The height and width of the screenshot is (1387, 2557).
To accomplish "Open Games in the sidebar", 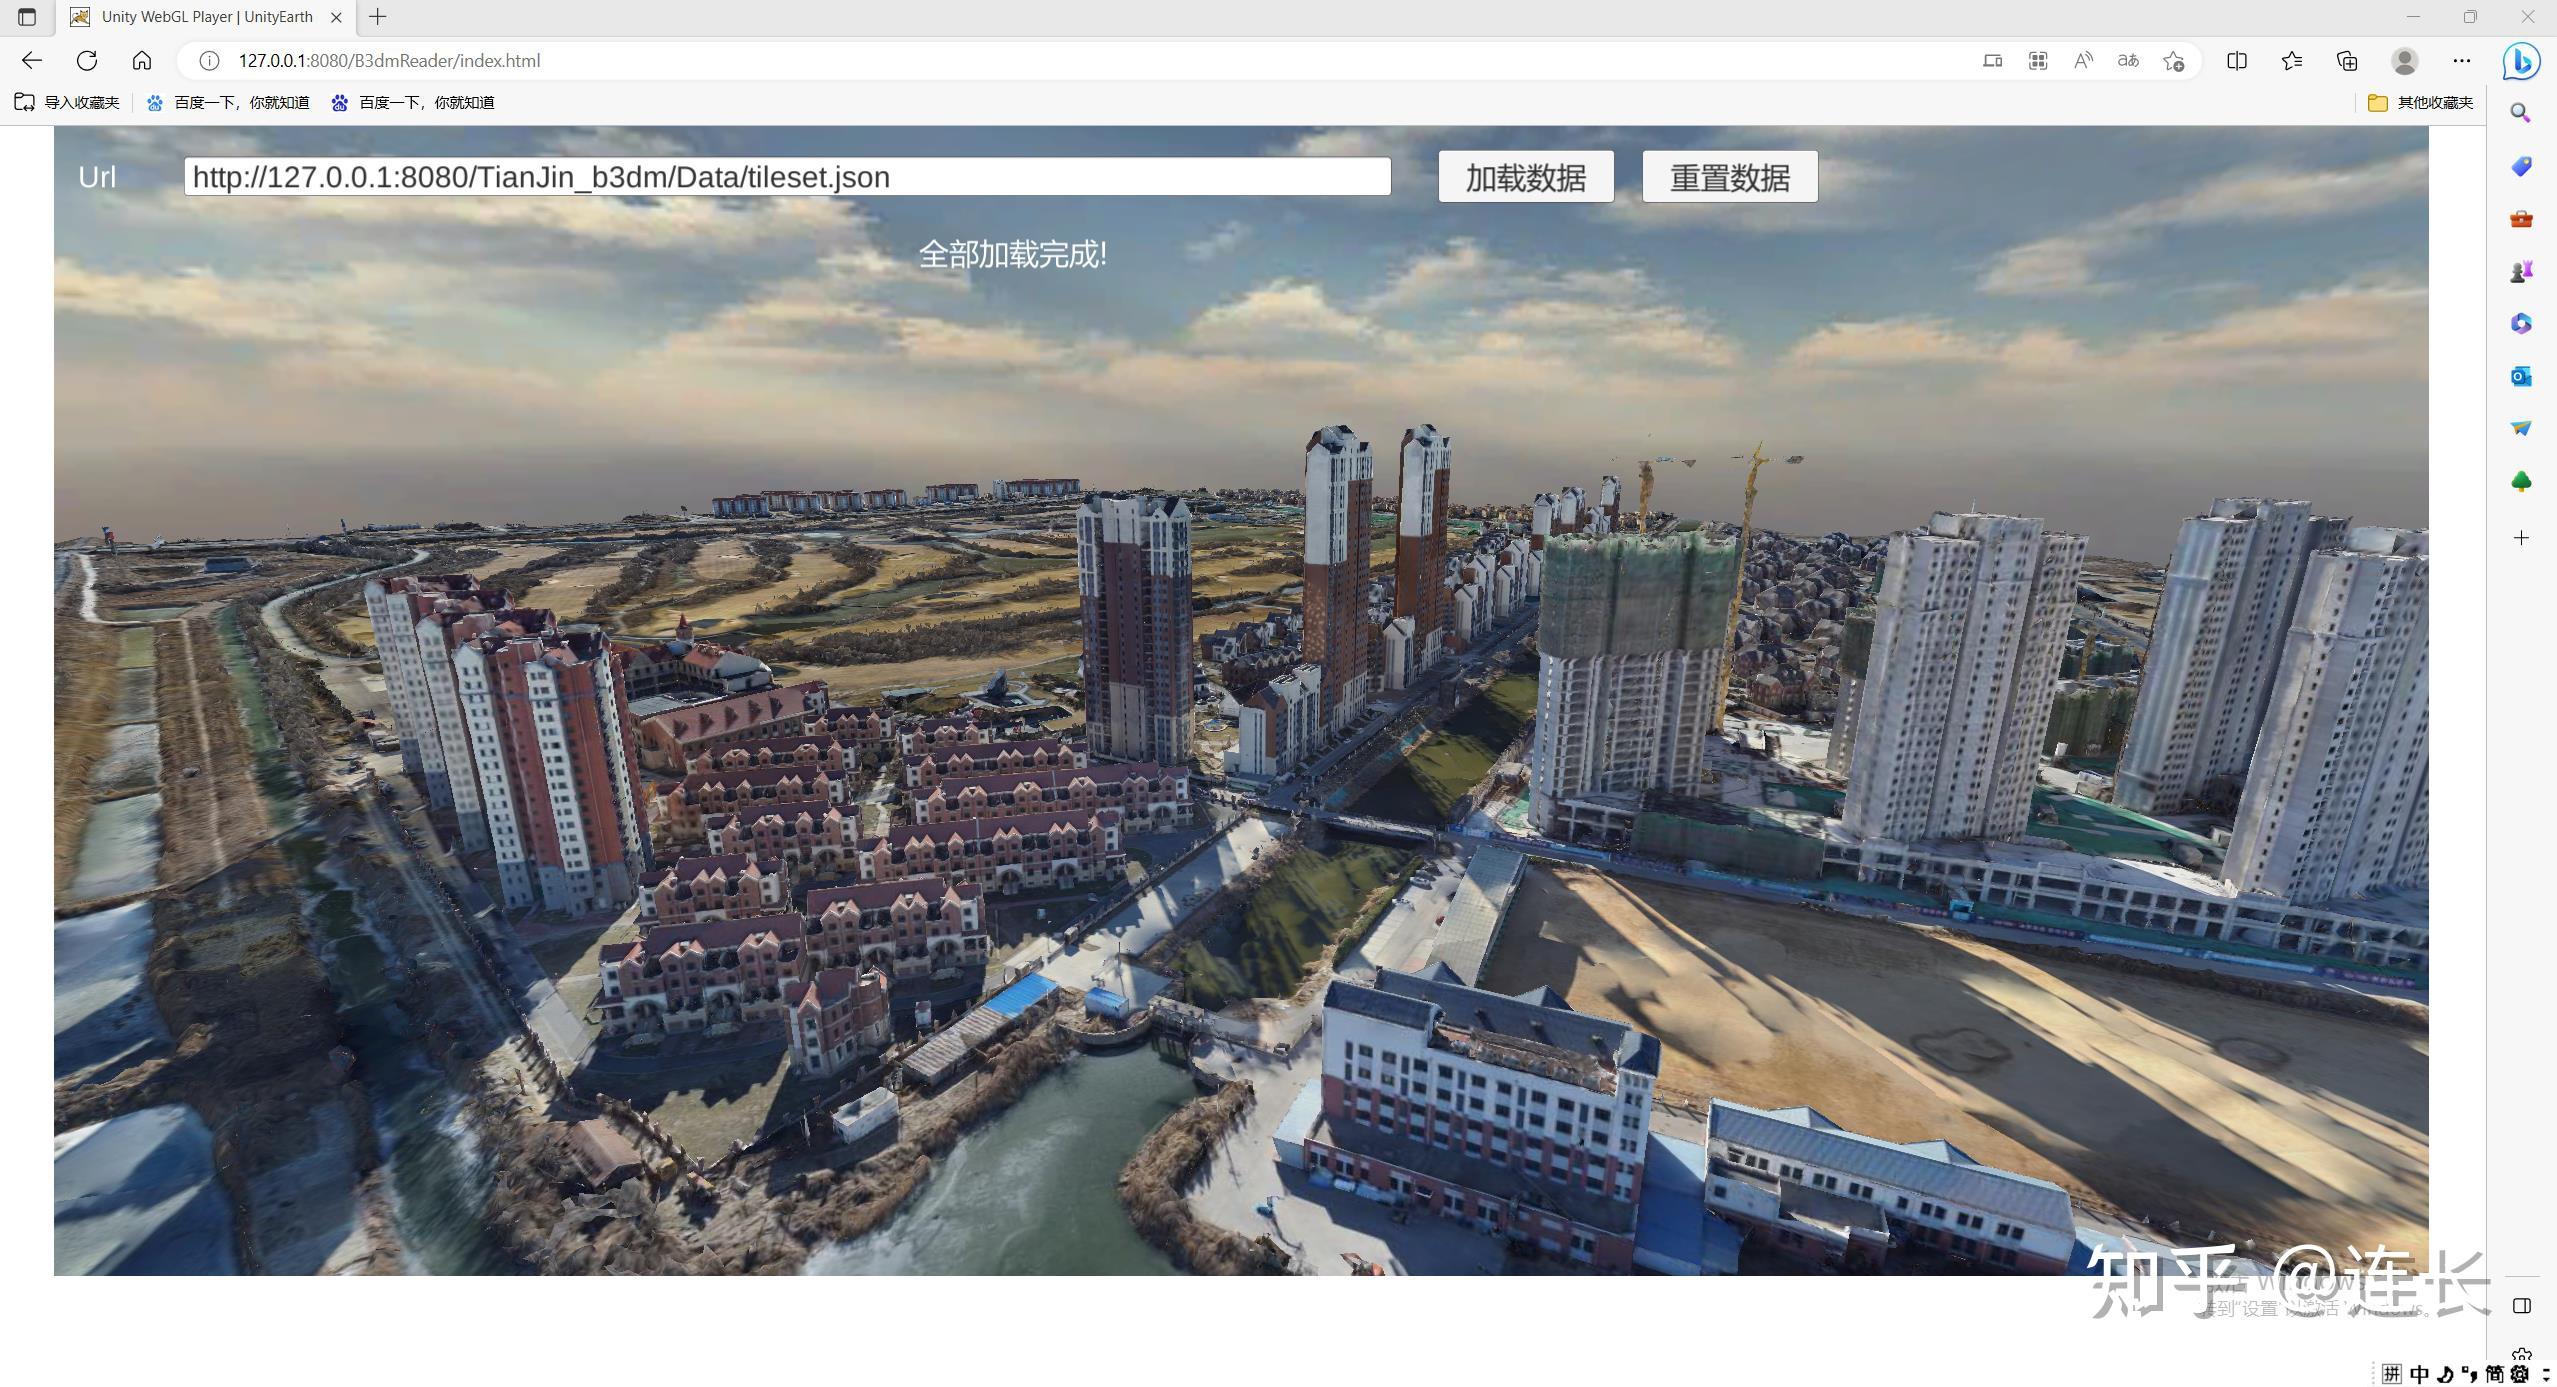I will tap(2521, 269).
